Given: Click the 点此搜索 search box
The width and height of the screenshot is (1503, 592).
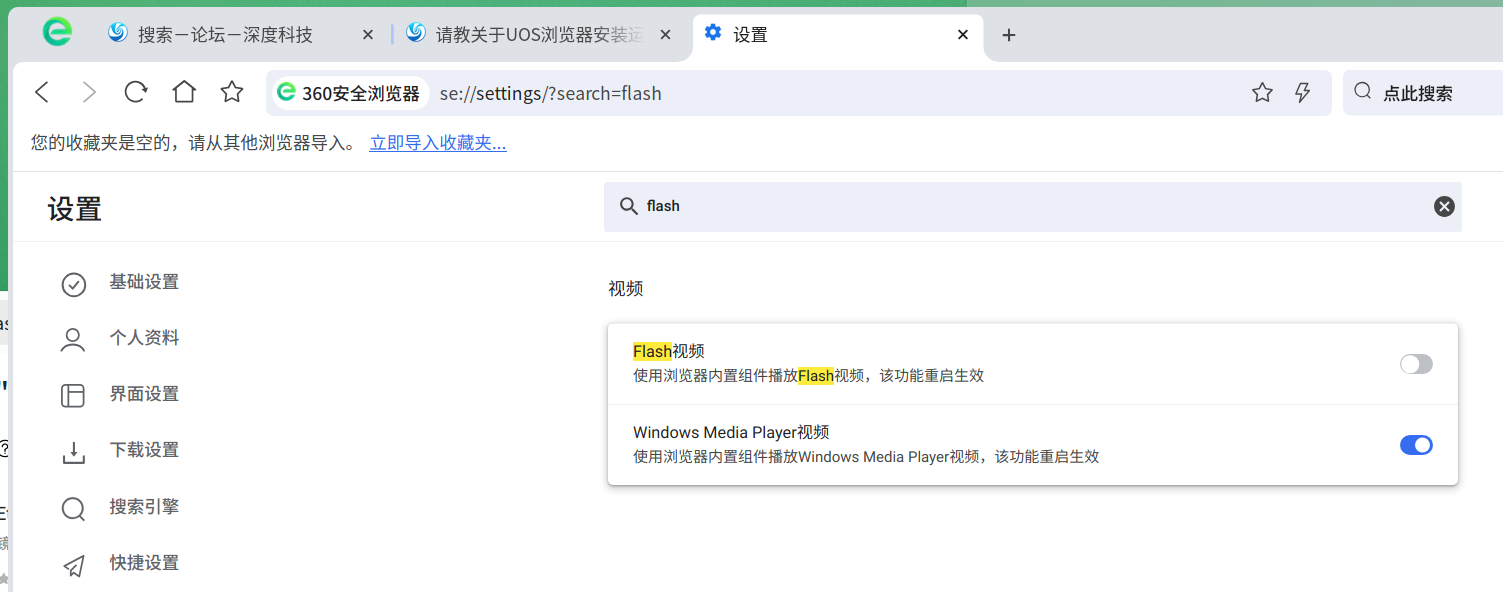Looking at the screenshot, I should (x=1422, y=93).
